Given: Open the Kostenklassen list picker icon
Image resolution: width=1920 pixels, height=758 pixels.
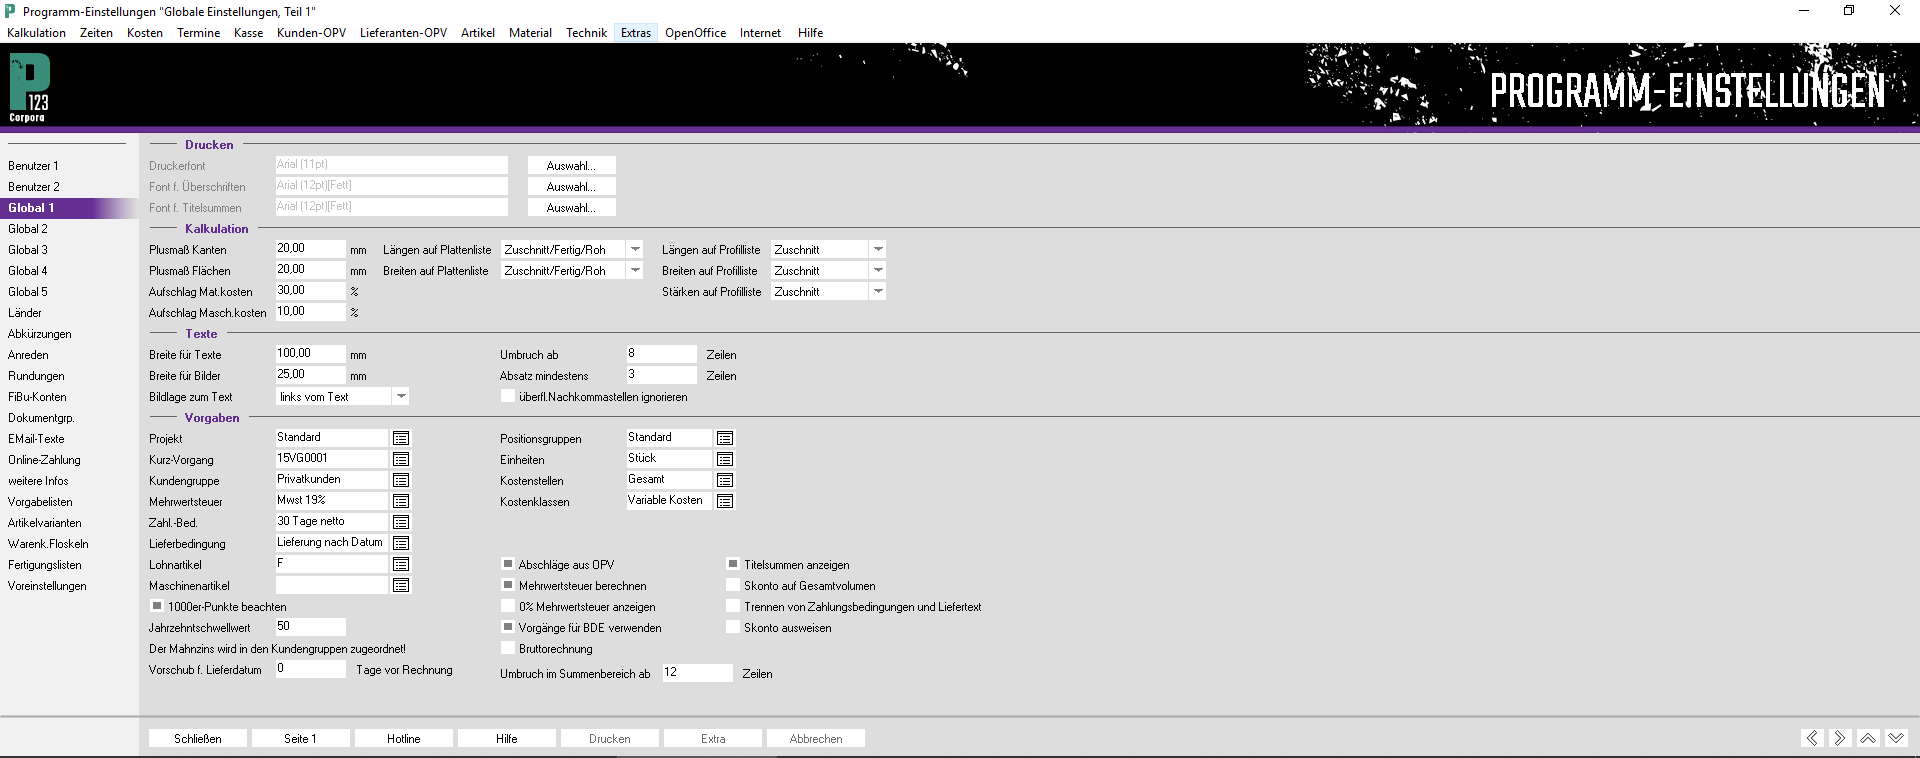Looking at the screenshot, I should [x=725, y=501].
